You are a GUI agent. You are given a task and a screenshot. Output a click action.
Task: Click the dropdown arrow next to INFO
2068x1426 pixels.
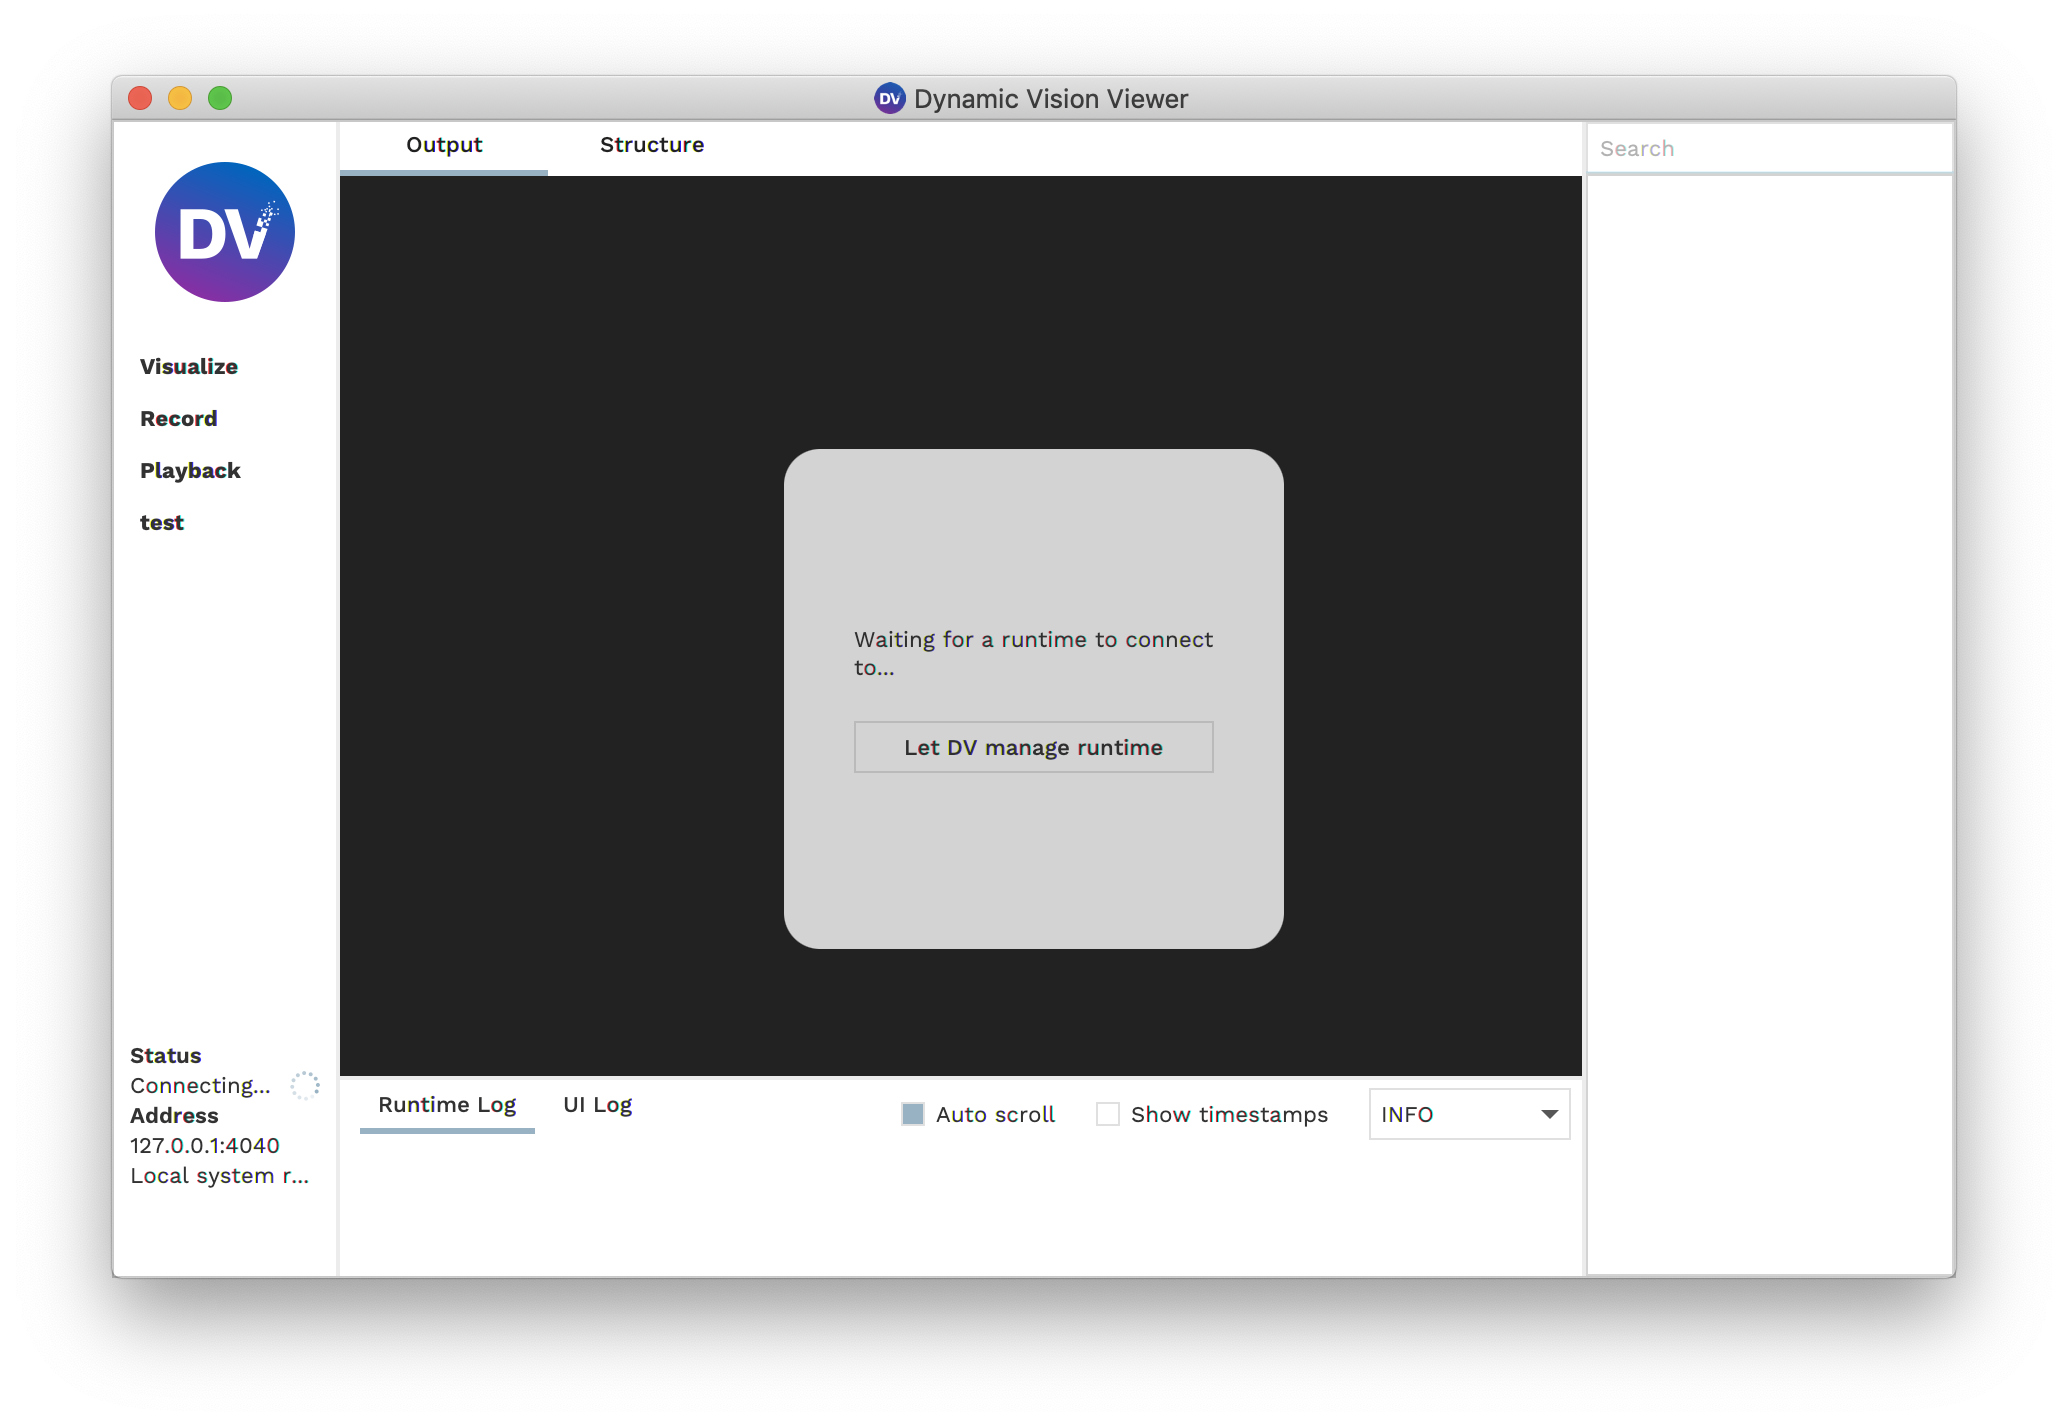point(1549,1114)
